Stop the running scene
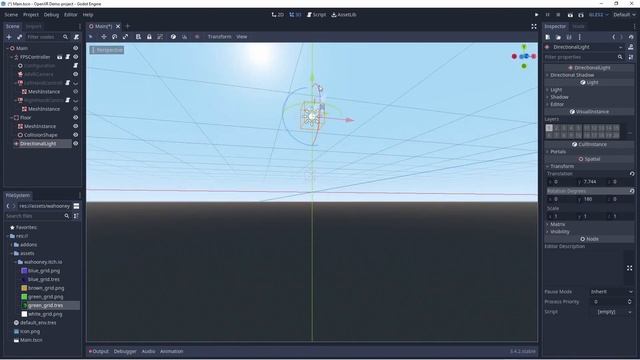The width and height of the screenshot is (640, 360). point(558,15)
